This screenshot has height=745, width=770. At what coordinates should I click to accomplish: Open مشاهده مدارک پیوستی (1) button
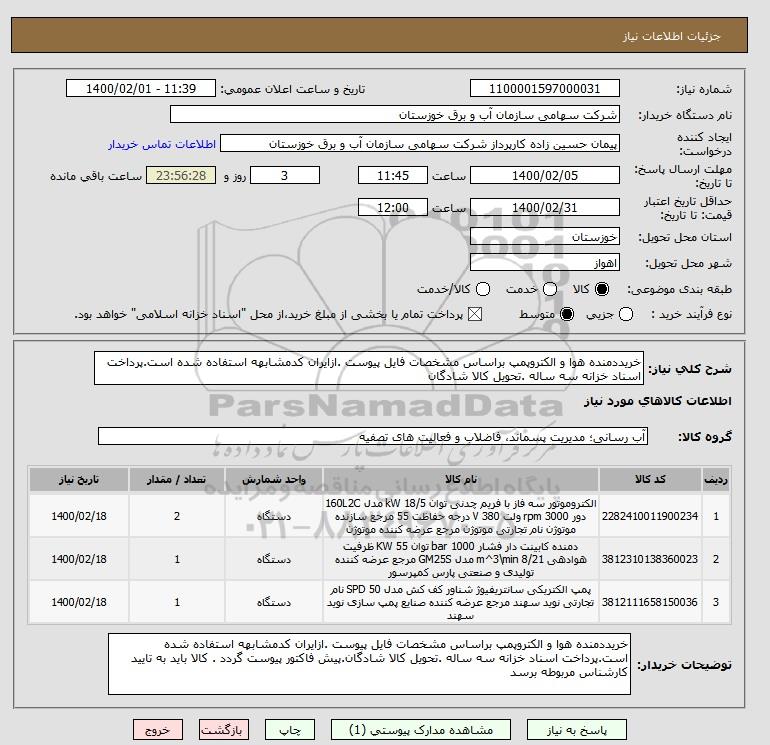pos(421,730)
